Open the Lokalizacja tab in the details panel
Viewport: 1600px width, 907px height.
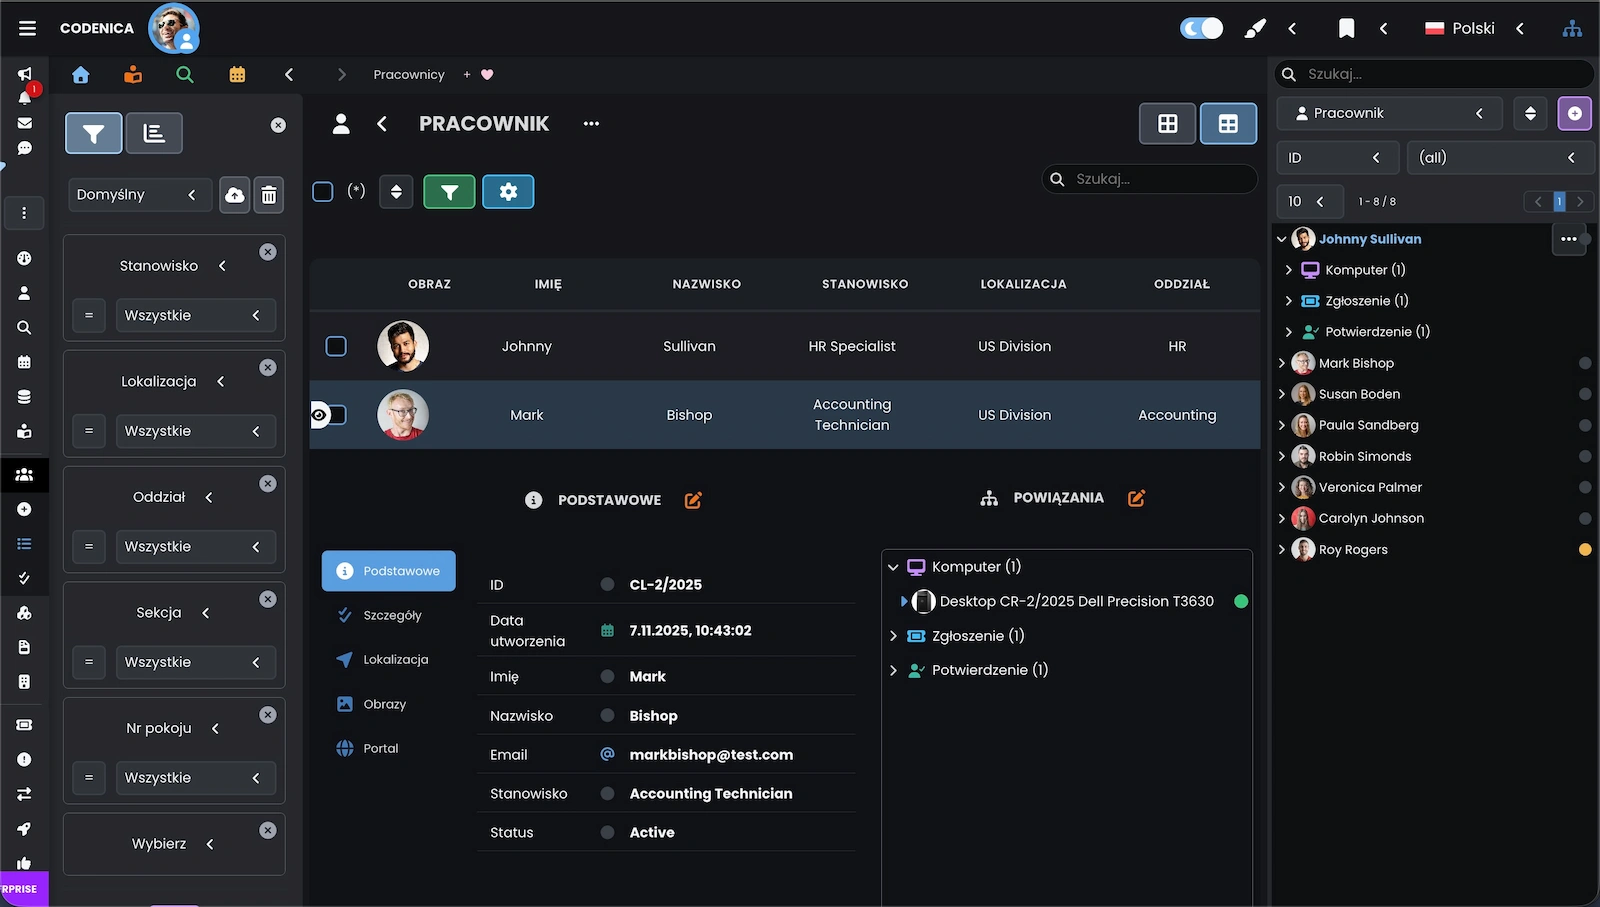click(395, 660)
